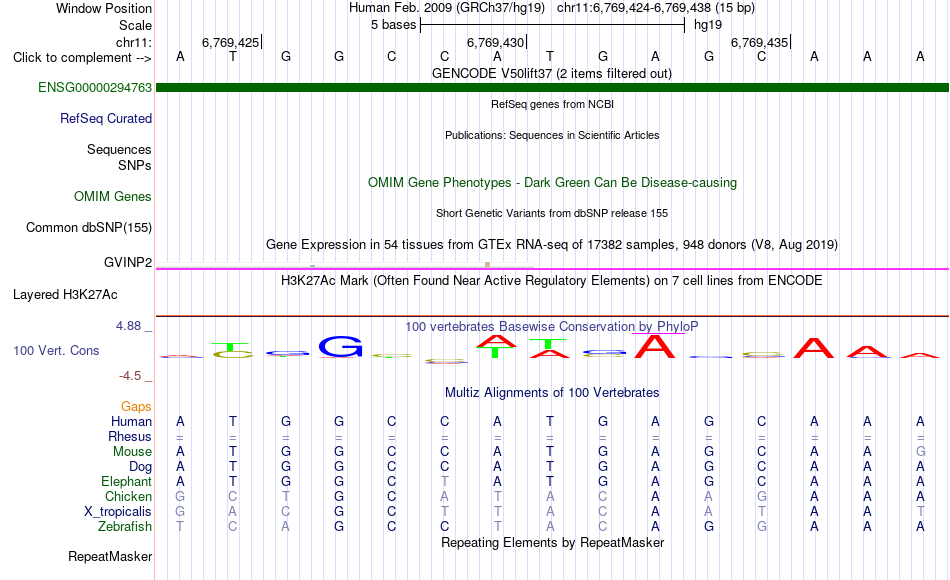Image resolution: width=950 pixels, height=580 pixels.
Task: Click the SNPs track label
Action: pyautogui.click(x=135, y=165)
